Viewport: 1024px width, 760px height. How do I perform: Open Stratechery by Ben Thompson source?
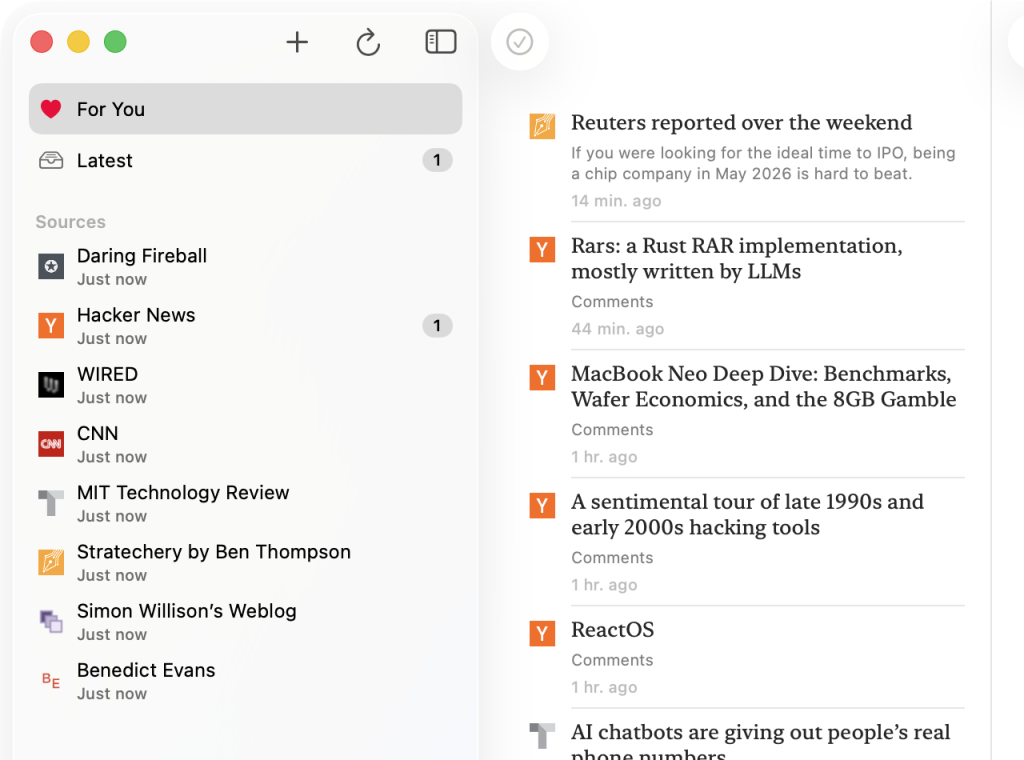pos(246,562)
